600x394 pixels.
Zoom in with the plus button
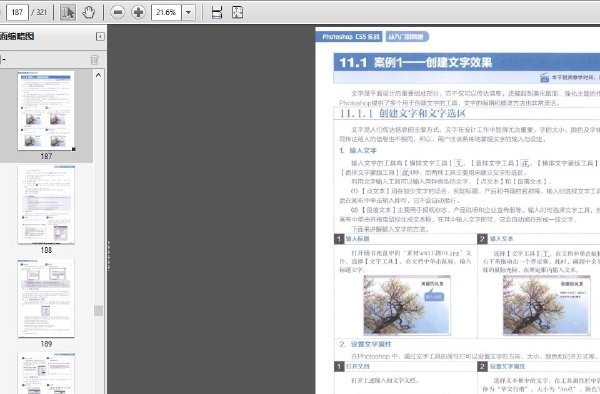click(x=138, y=12)
